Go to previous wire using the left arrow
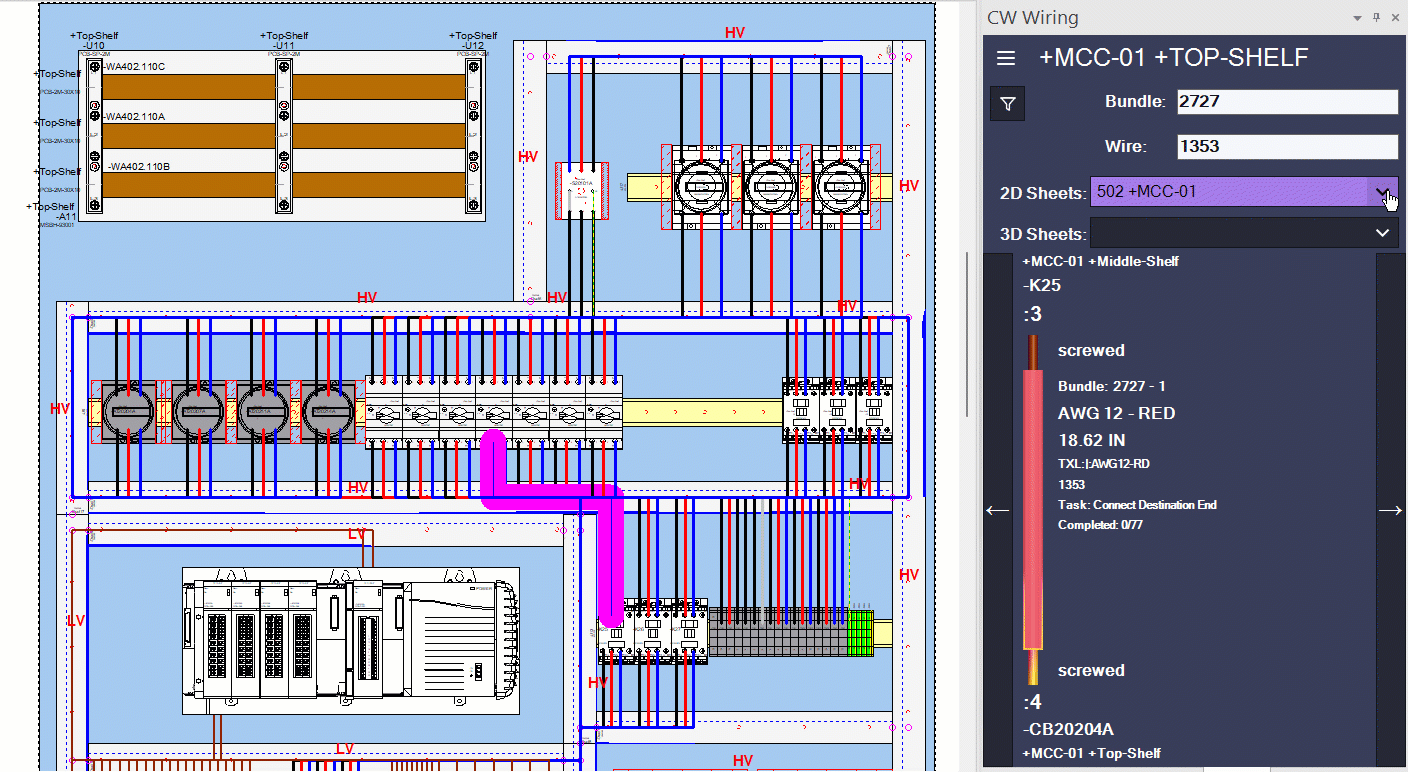This screenshot has width=1408, height=772. [x=997, y=510]
